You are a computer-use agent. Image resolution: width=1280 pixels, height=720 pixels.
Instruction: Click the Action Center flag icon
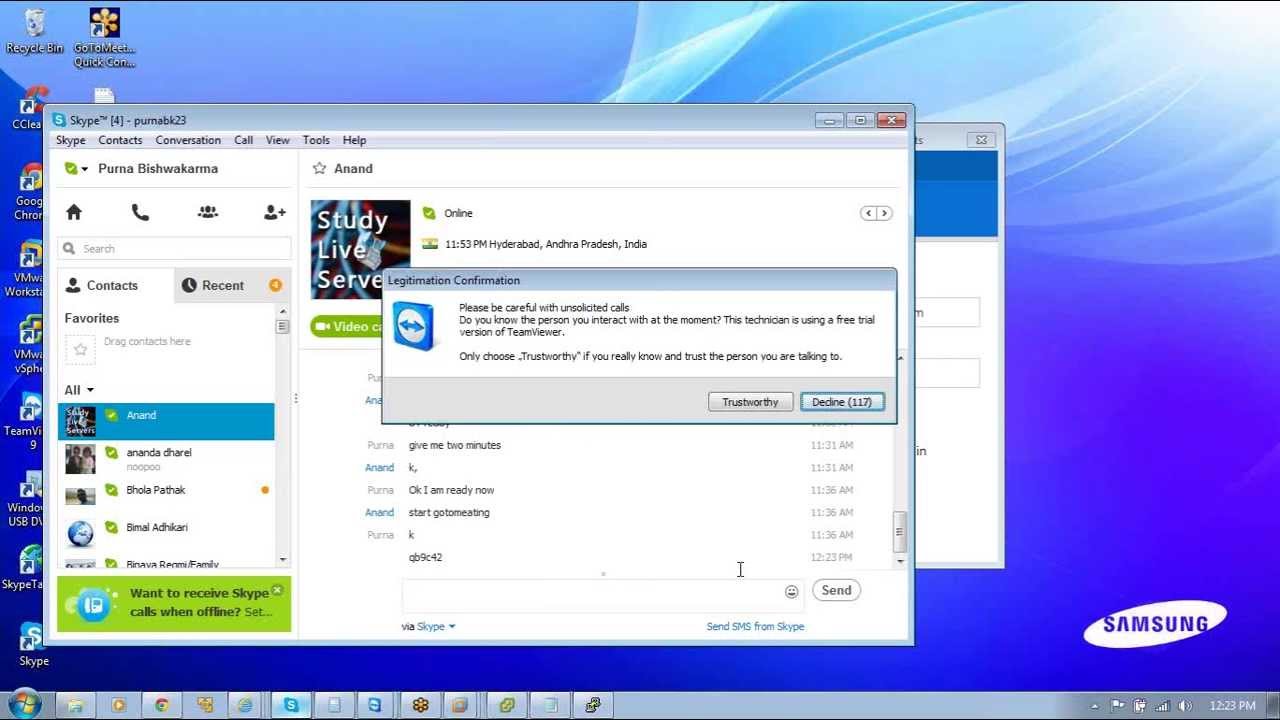(x=1117, y=705)
